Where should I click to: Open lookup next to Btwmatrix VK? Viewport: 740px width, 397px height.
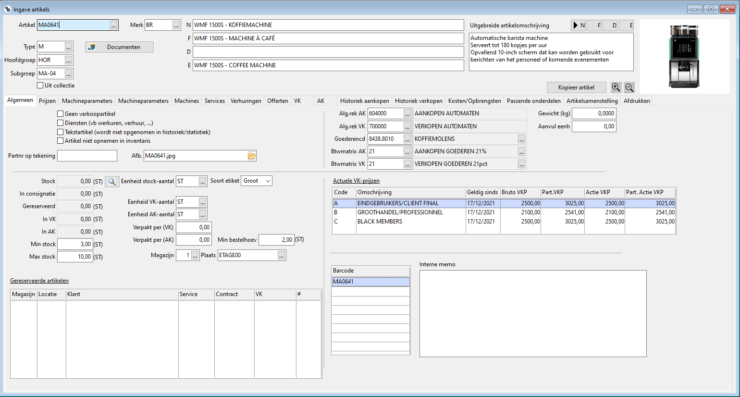click(407, 164)
